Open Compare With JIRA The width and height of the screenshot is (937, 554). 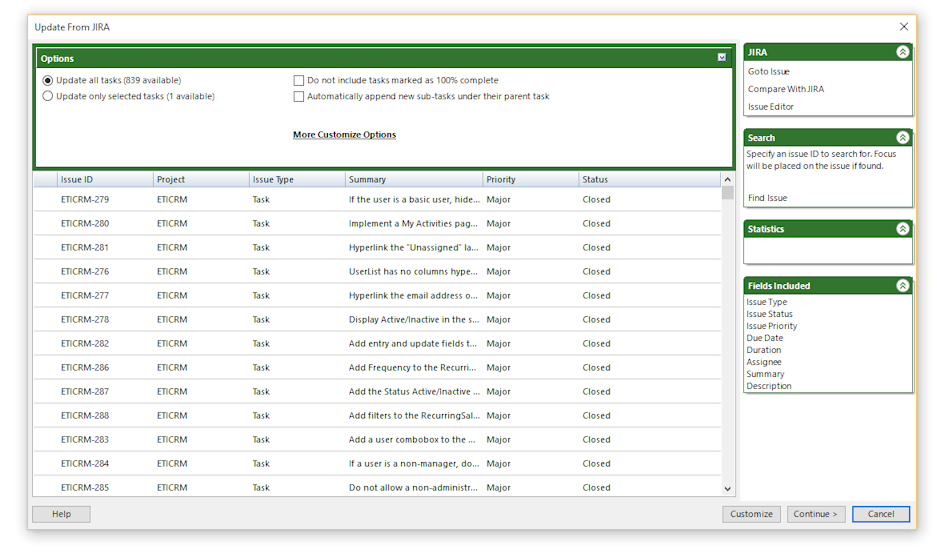(786, 89)
